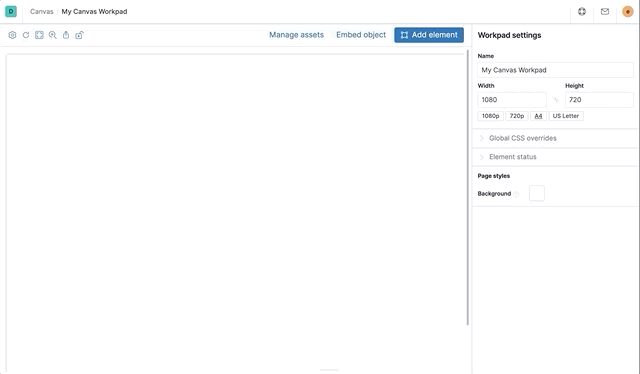Screen dimensions: 640x374
Task: Open the mail newsfeed icon
Action: [605, 11]
